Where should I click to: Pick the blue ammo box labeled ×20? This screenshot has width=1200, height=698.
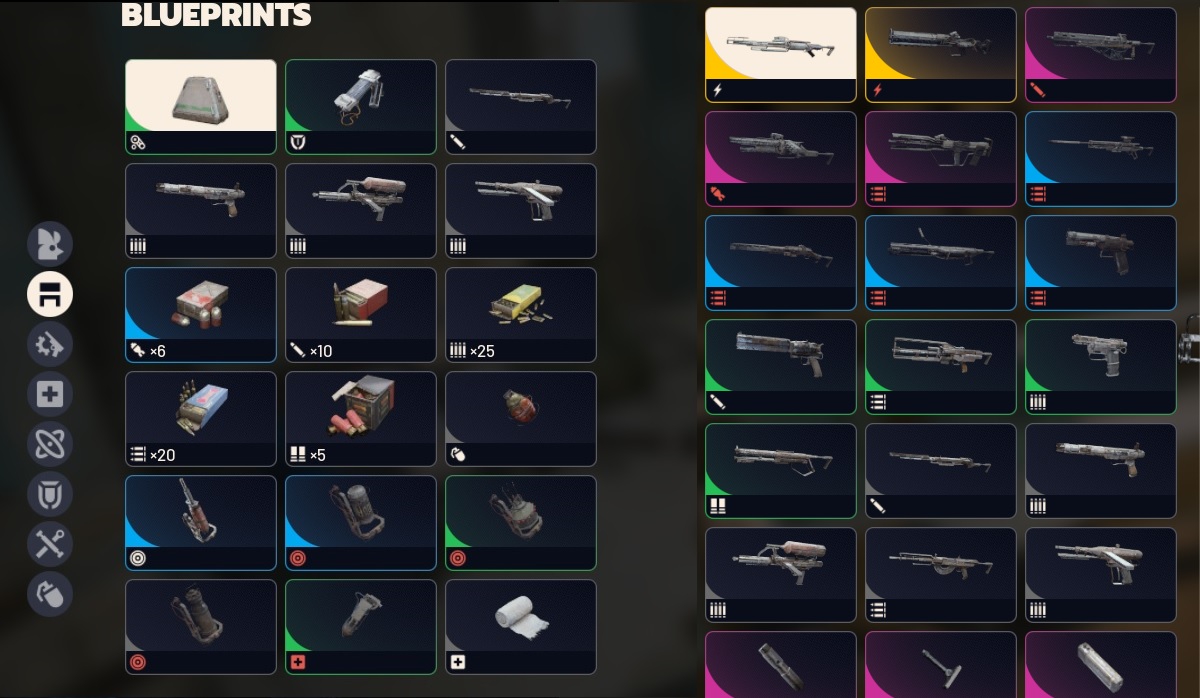pyautogui.click(x=201, y=419)
